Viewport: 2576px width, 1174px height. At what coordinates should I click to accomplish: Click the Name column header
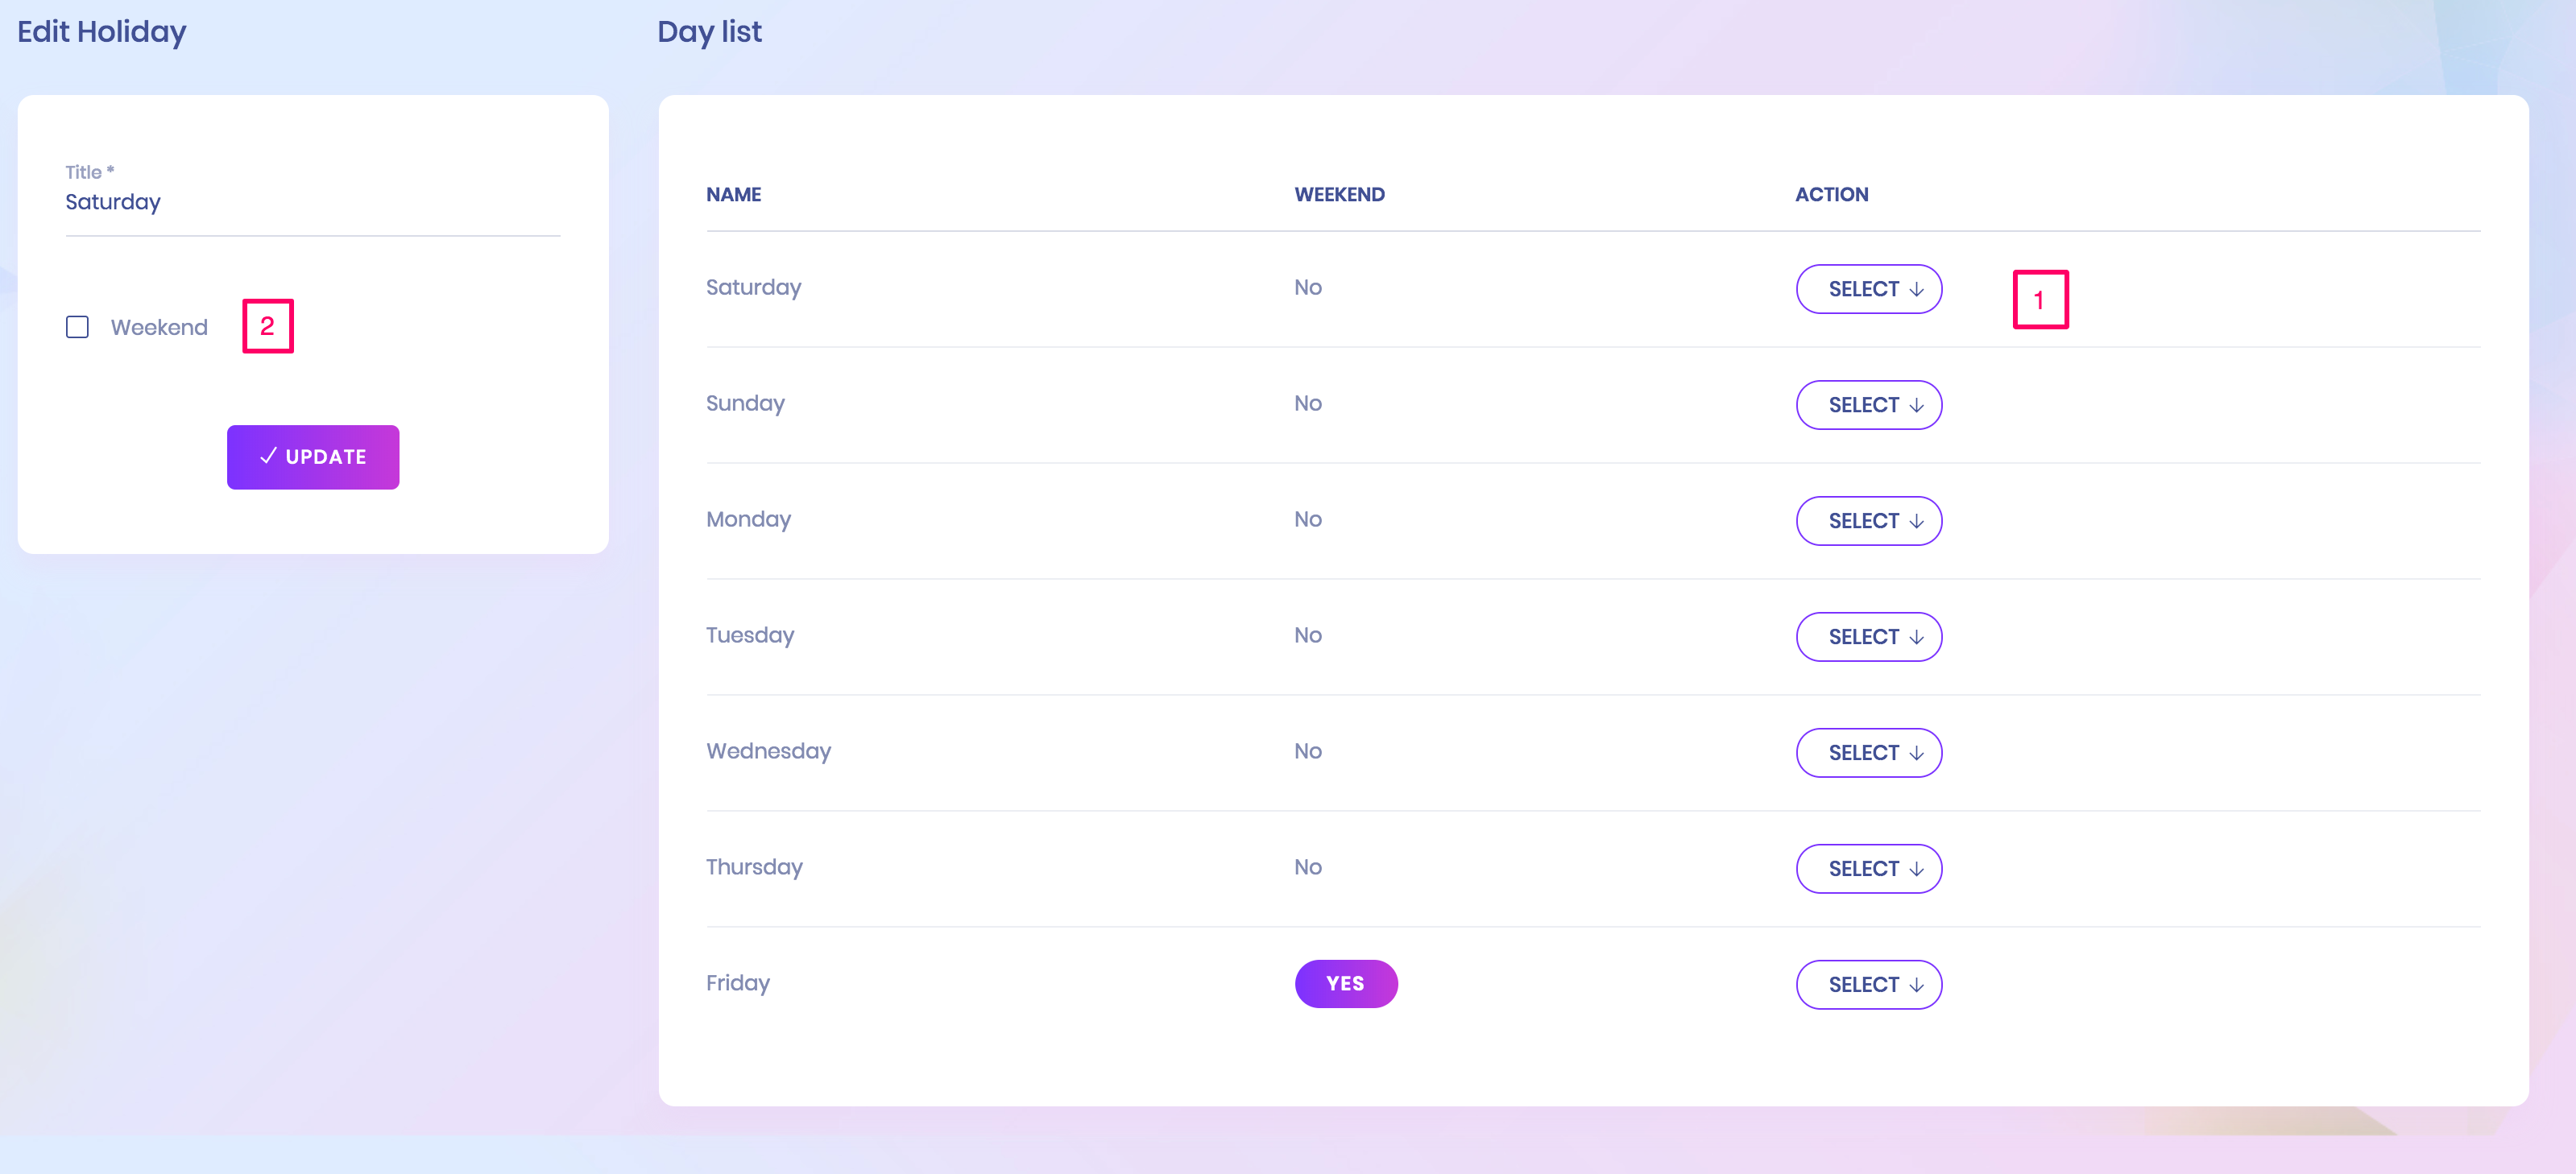[733, 195]
